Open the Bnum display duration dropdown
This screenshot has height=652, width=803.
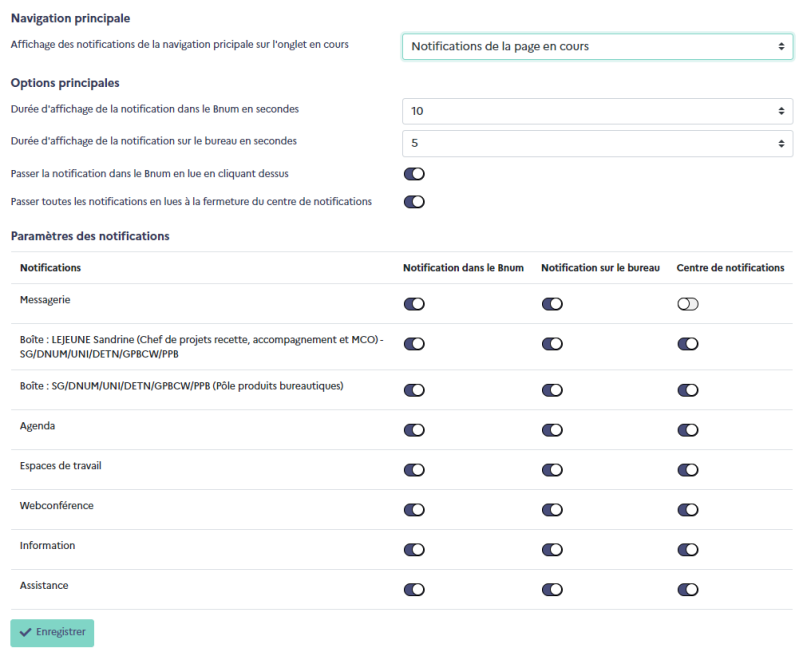pyautogui.click(x=597, y=111)
